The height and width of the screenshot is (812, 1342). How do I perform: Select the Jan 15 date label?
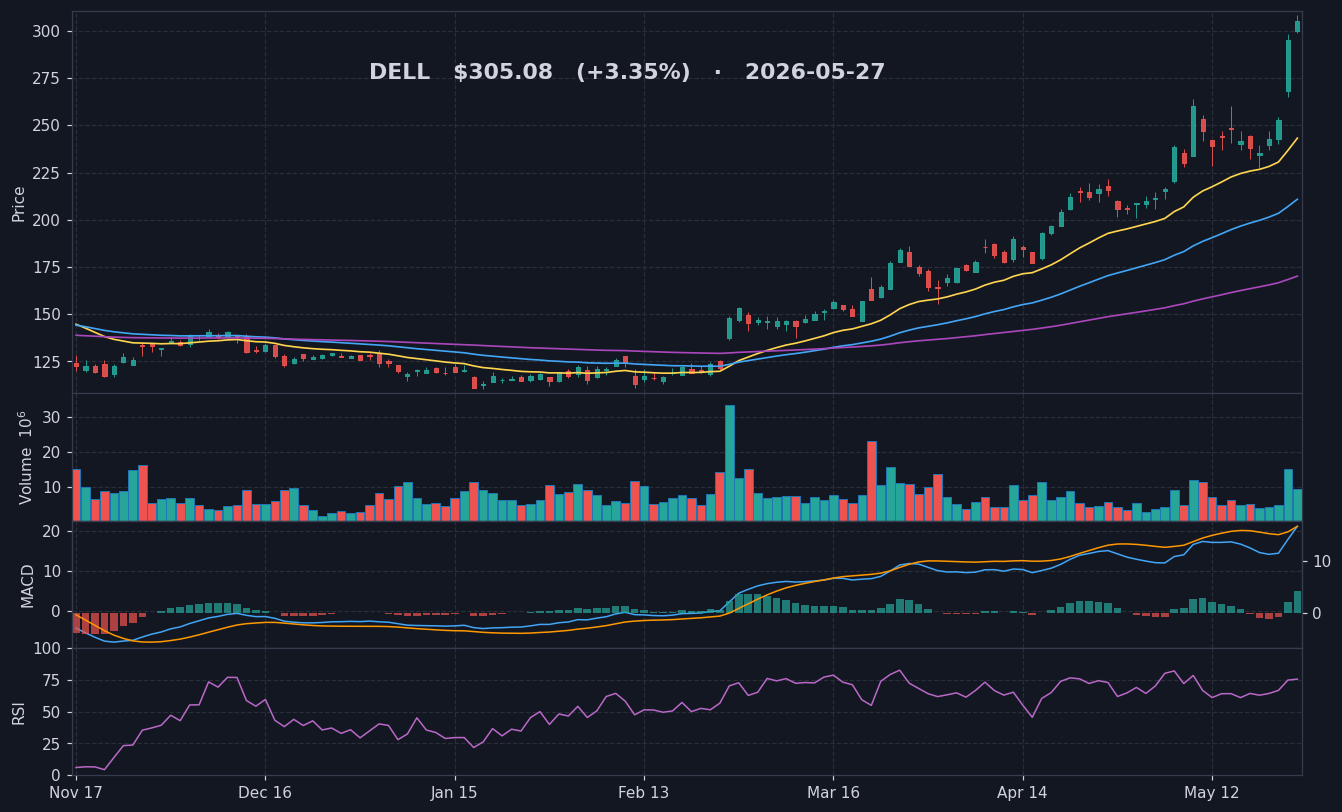pyautogui.click(x=455, y=793)
